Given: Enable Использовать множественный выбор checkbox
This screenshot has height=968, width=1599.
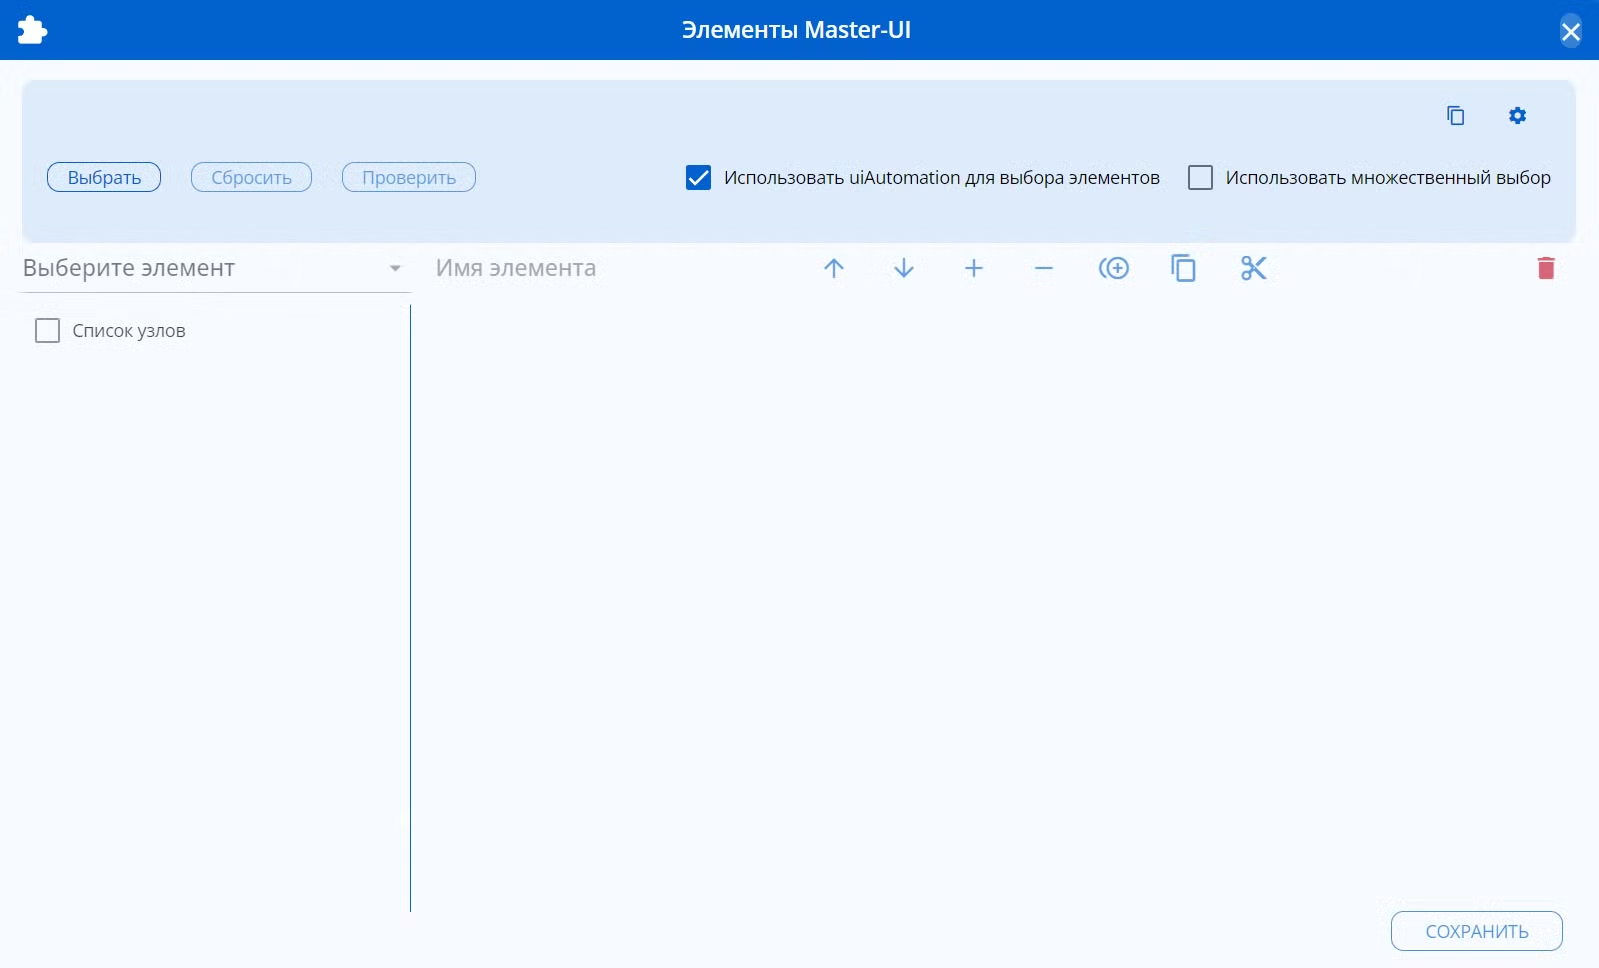Looking at the screenshot, I should [1200, 178].
